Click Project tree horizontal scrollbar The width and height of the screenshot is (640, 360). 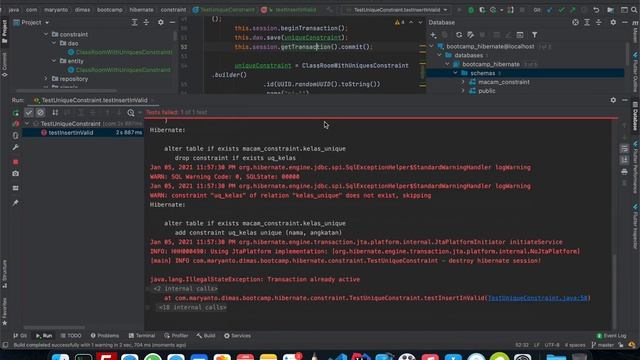click(x=66, y=91)
